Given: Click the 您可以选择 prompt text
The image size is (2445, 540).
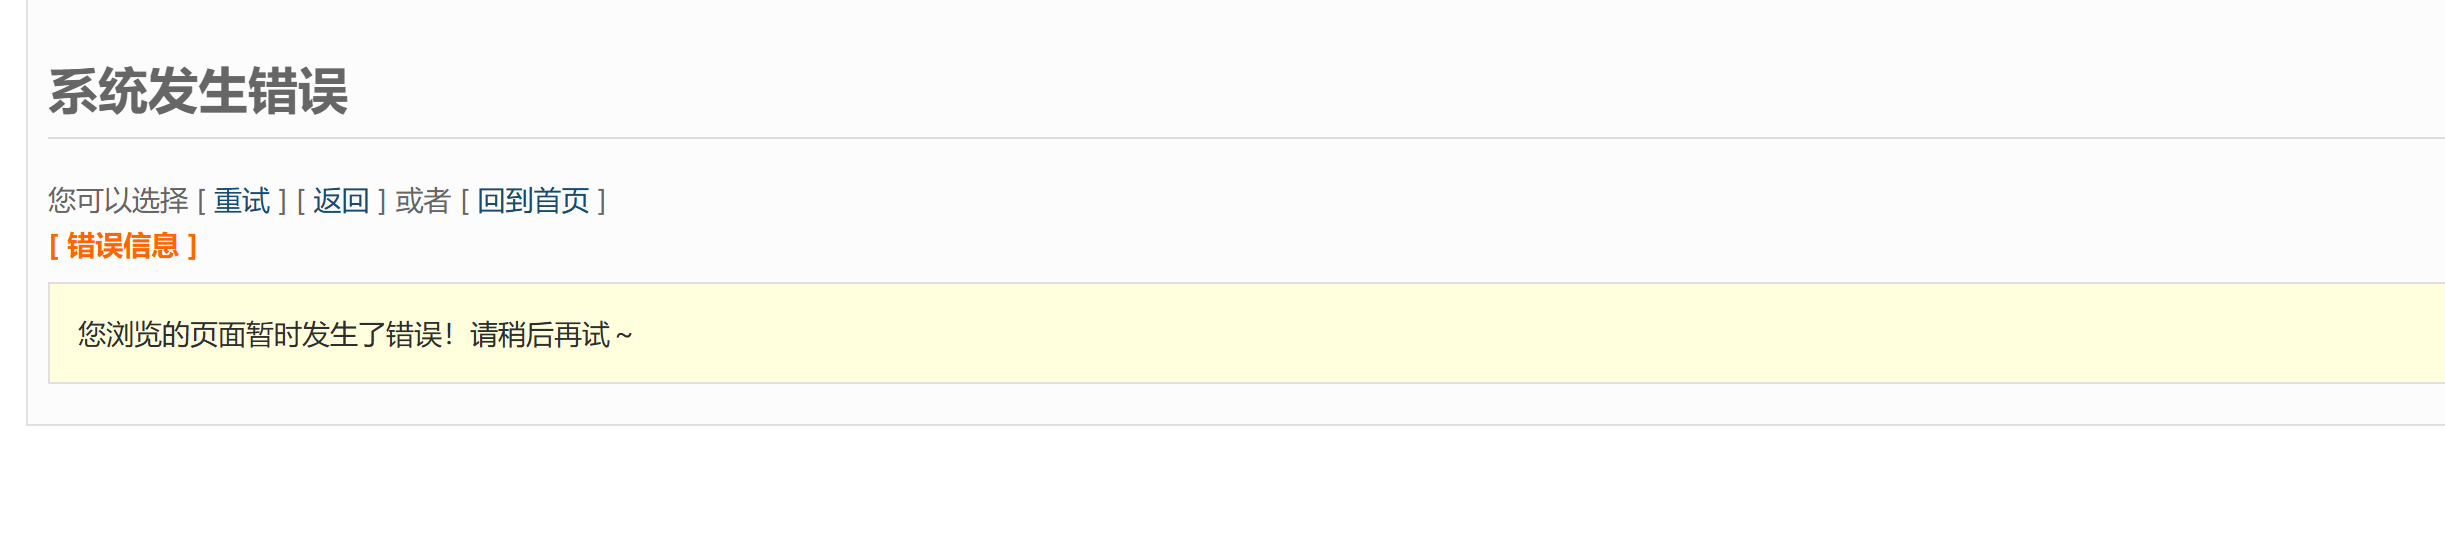Looking at the screenshot, I should point(118,201).
